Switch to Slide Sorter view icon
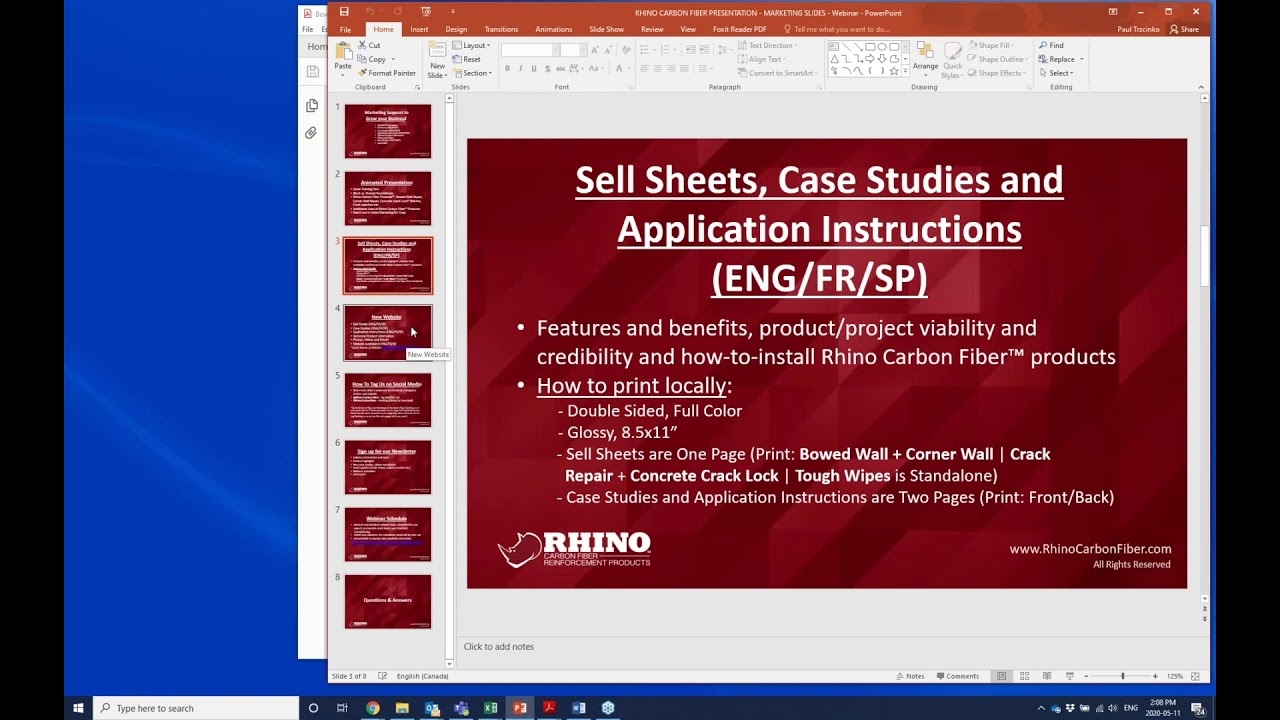This screenshot has width=1280, height=720. click(x=1024, y=676)
